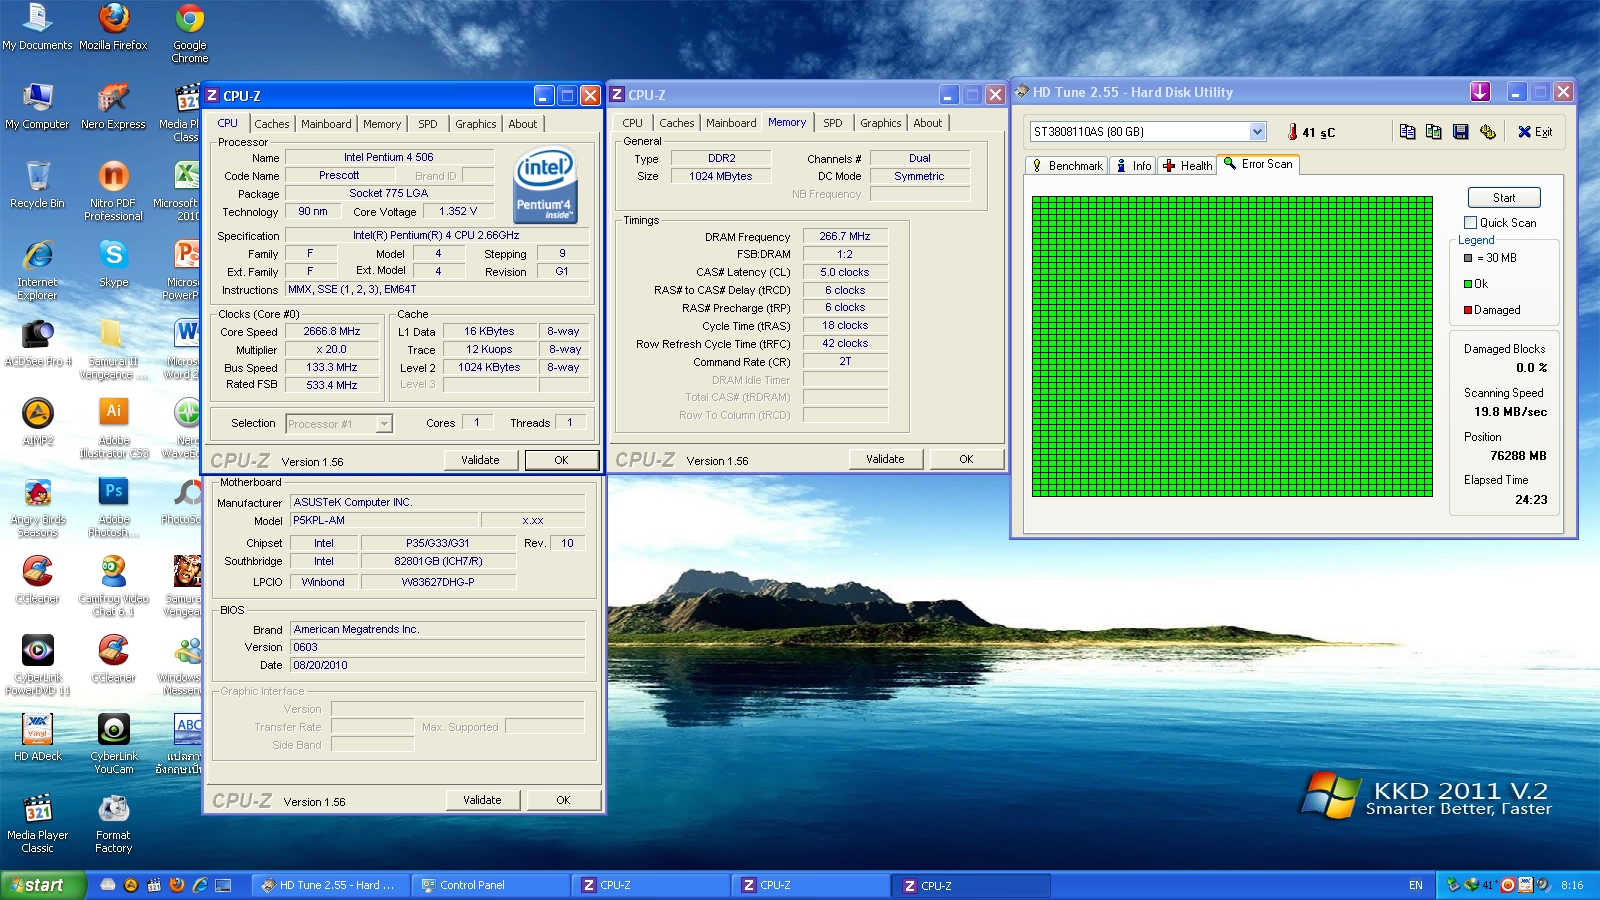The width and height of the screenshot is (1600, 900).
Task: Click the purple down-arrow tray icon in HD Tune title bar
Action: [x=1480, y=92]
